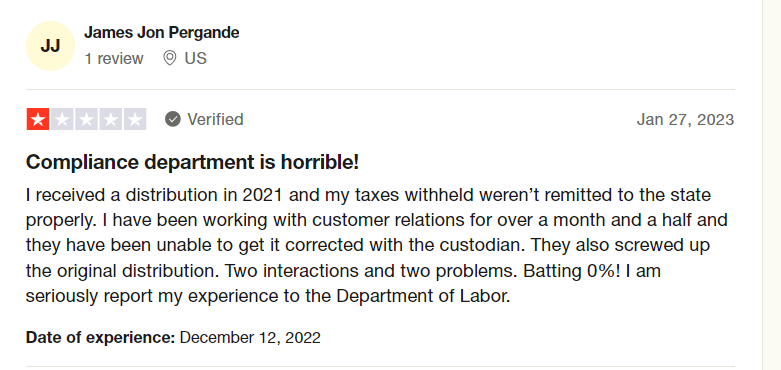Click 'Department of Labor' in the review text
The image size is (781, 370).
point(423,296)
